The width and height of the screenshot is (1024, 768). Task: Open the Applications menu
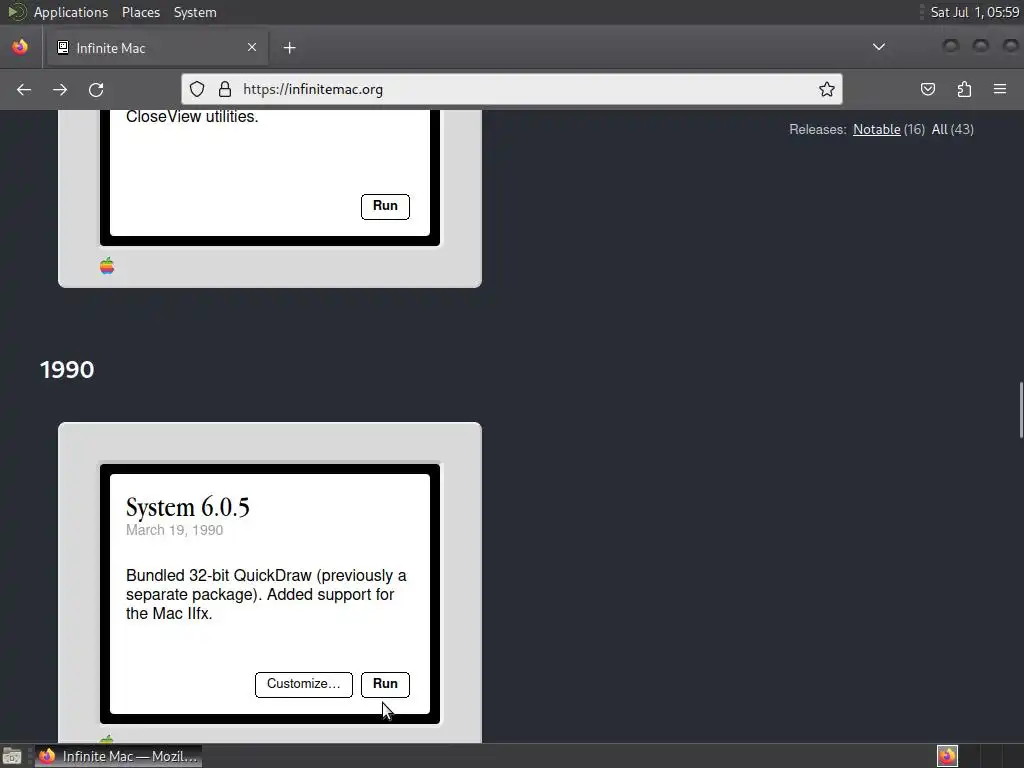click(x=71, y=12)
